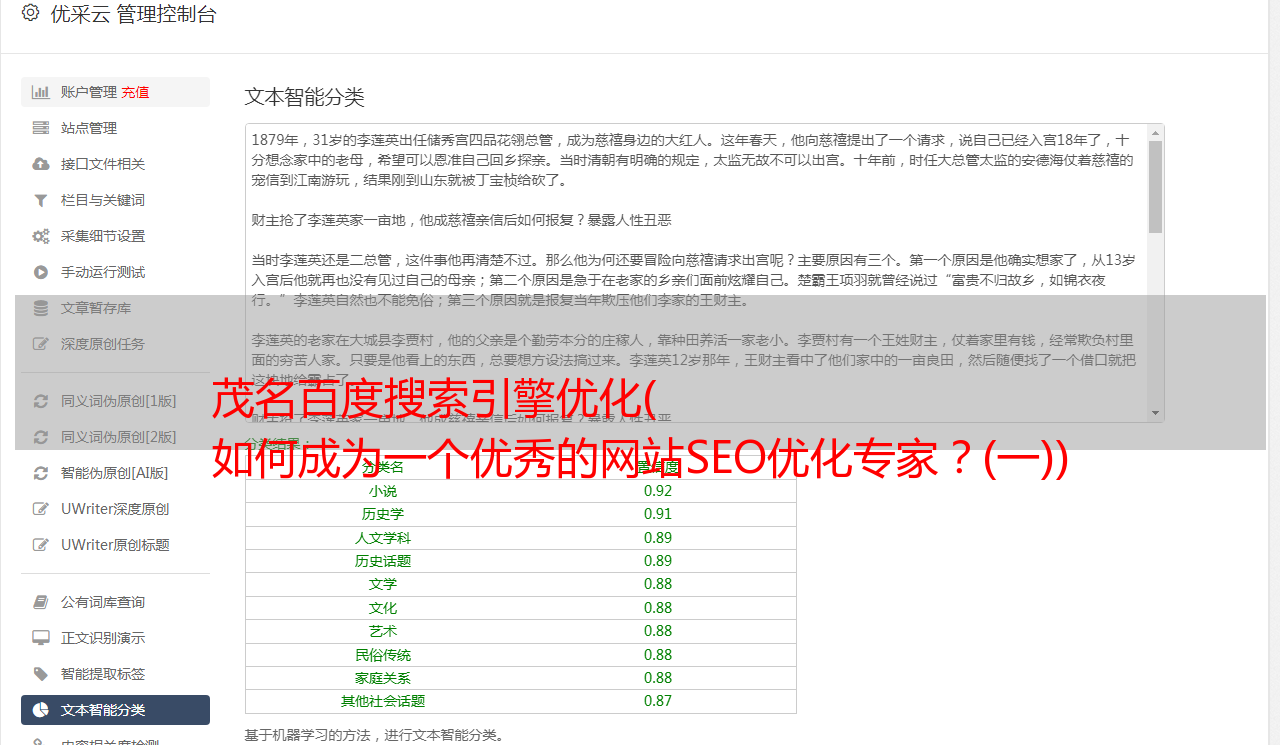
Task: Select the 历史学 category cell
Action: coord(383,514)
